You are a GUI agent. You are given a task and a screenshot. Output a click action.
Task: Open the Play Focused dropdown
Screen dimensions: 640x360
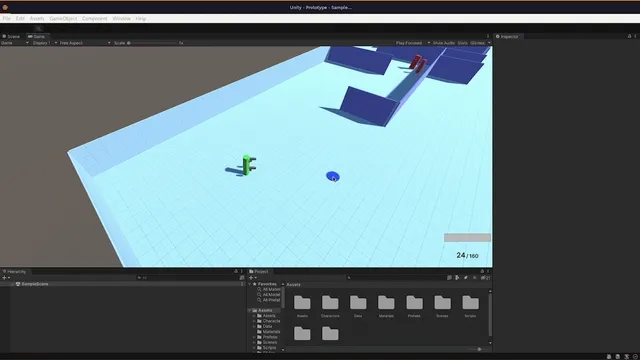coord(413,43)
